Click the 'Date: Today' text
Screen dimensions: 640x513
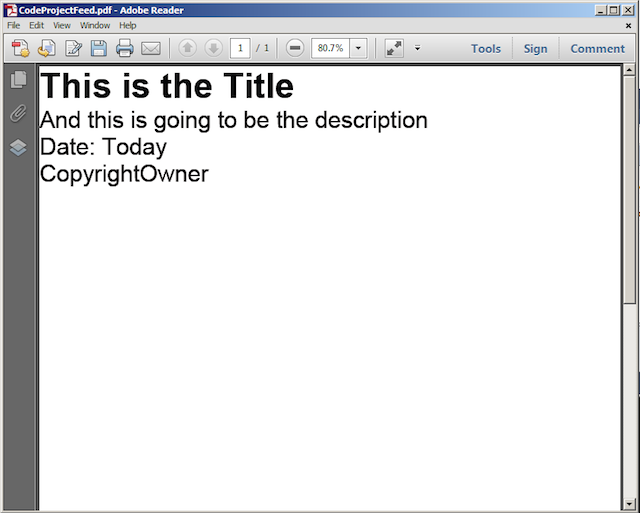tap(103, 147)
